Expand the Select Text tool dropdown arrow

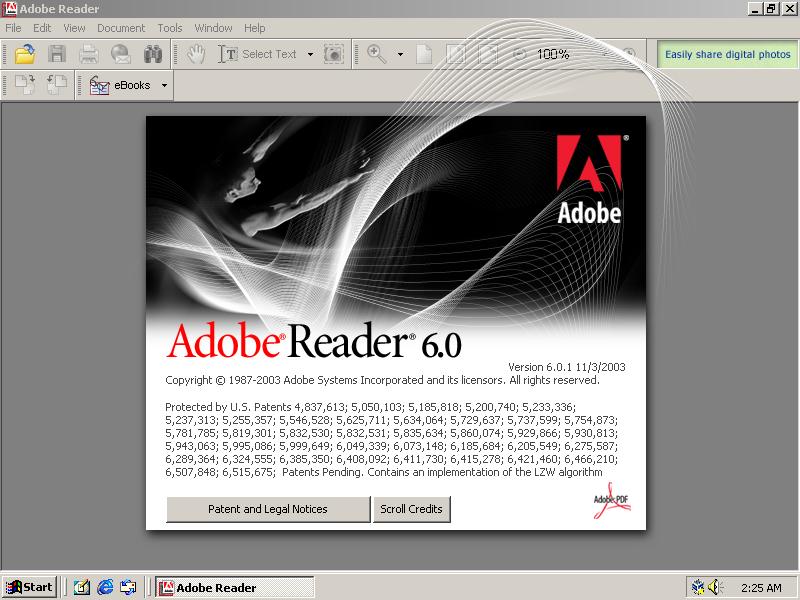[x=310, y=54]
